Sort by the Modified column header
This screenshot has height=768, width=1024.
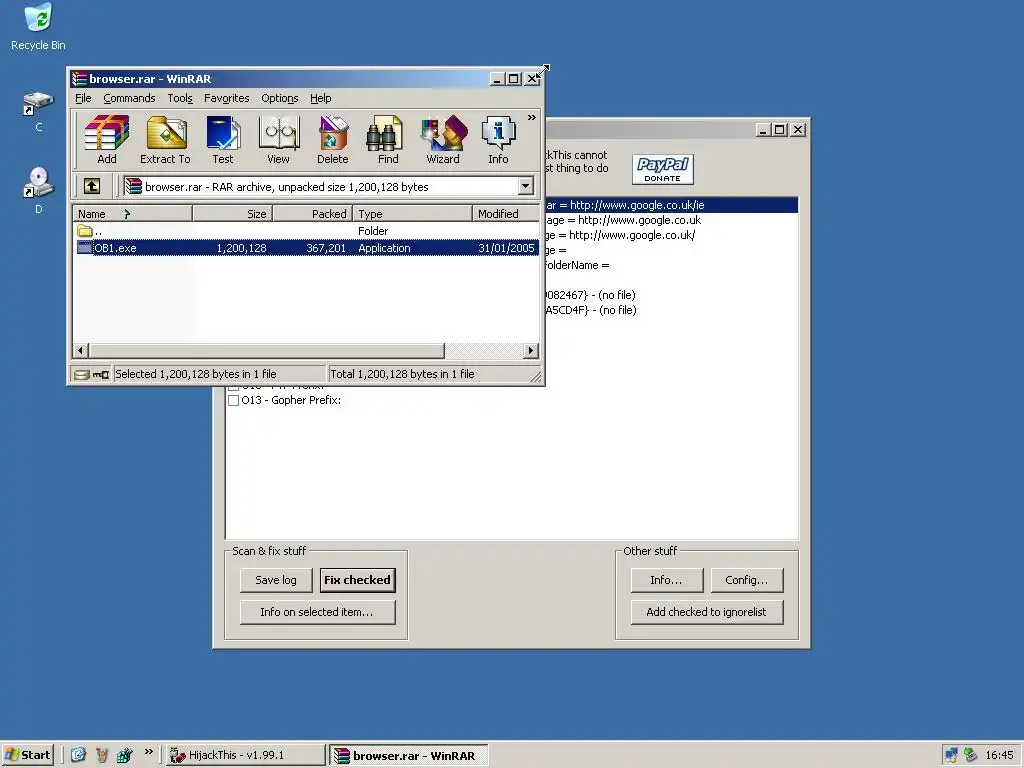coord(506,214)
